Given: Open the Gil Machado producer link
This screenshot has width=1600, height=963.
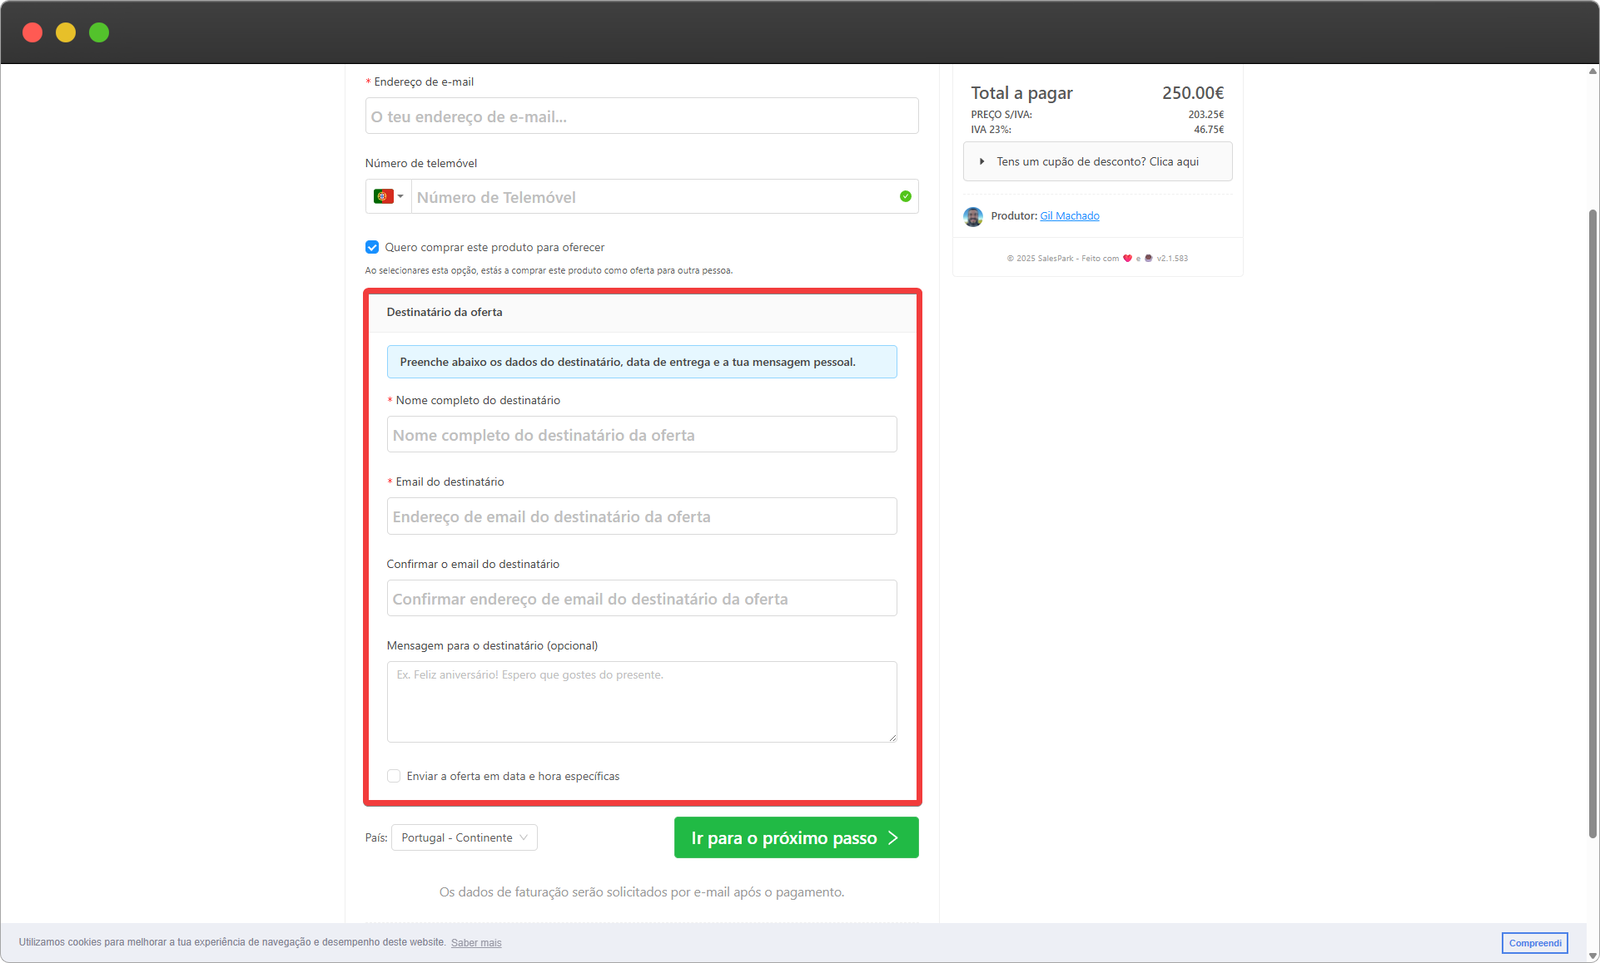Looking at the screenshot, I should [1069, 216].
